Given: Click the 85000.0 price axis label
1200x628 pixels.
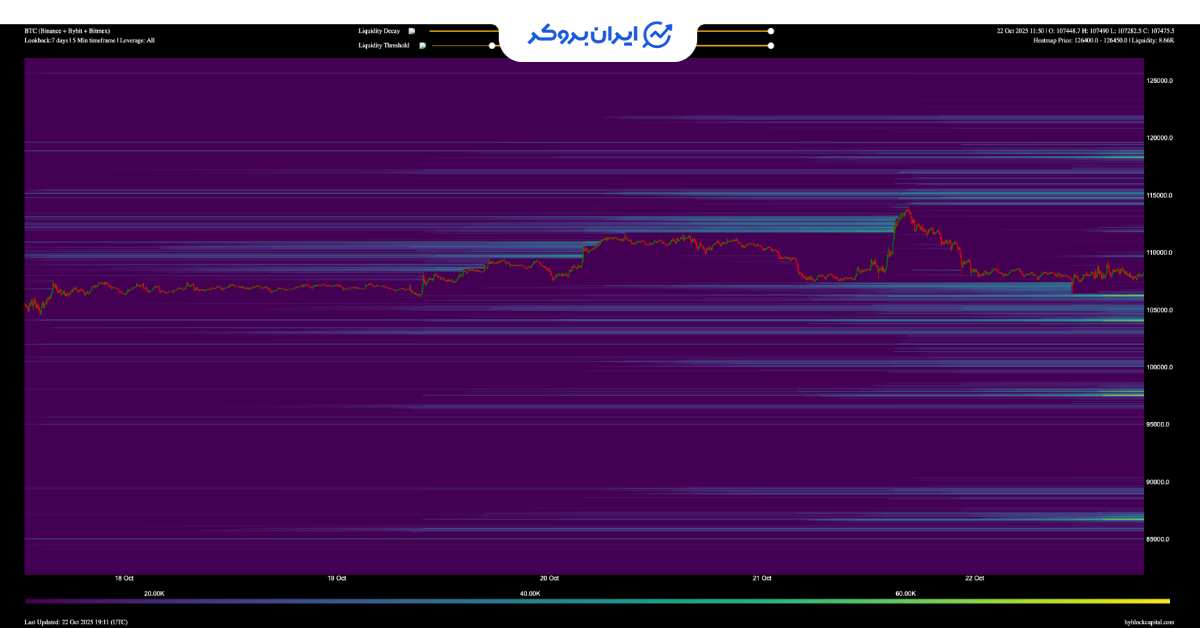Looking at the screenshot, I should tap(1158, 540).
